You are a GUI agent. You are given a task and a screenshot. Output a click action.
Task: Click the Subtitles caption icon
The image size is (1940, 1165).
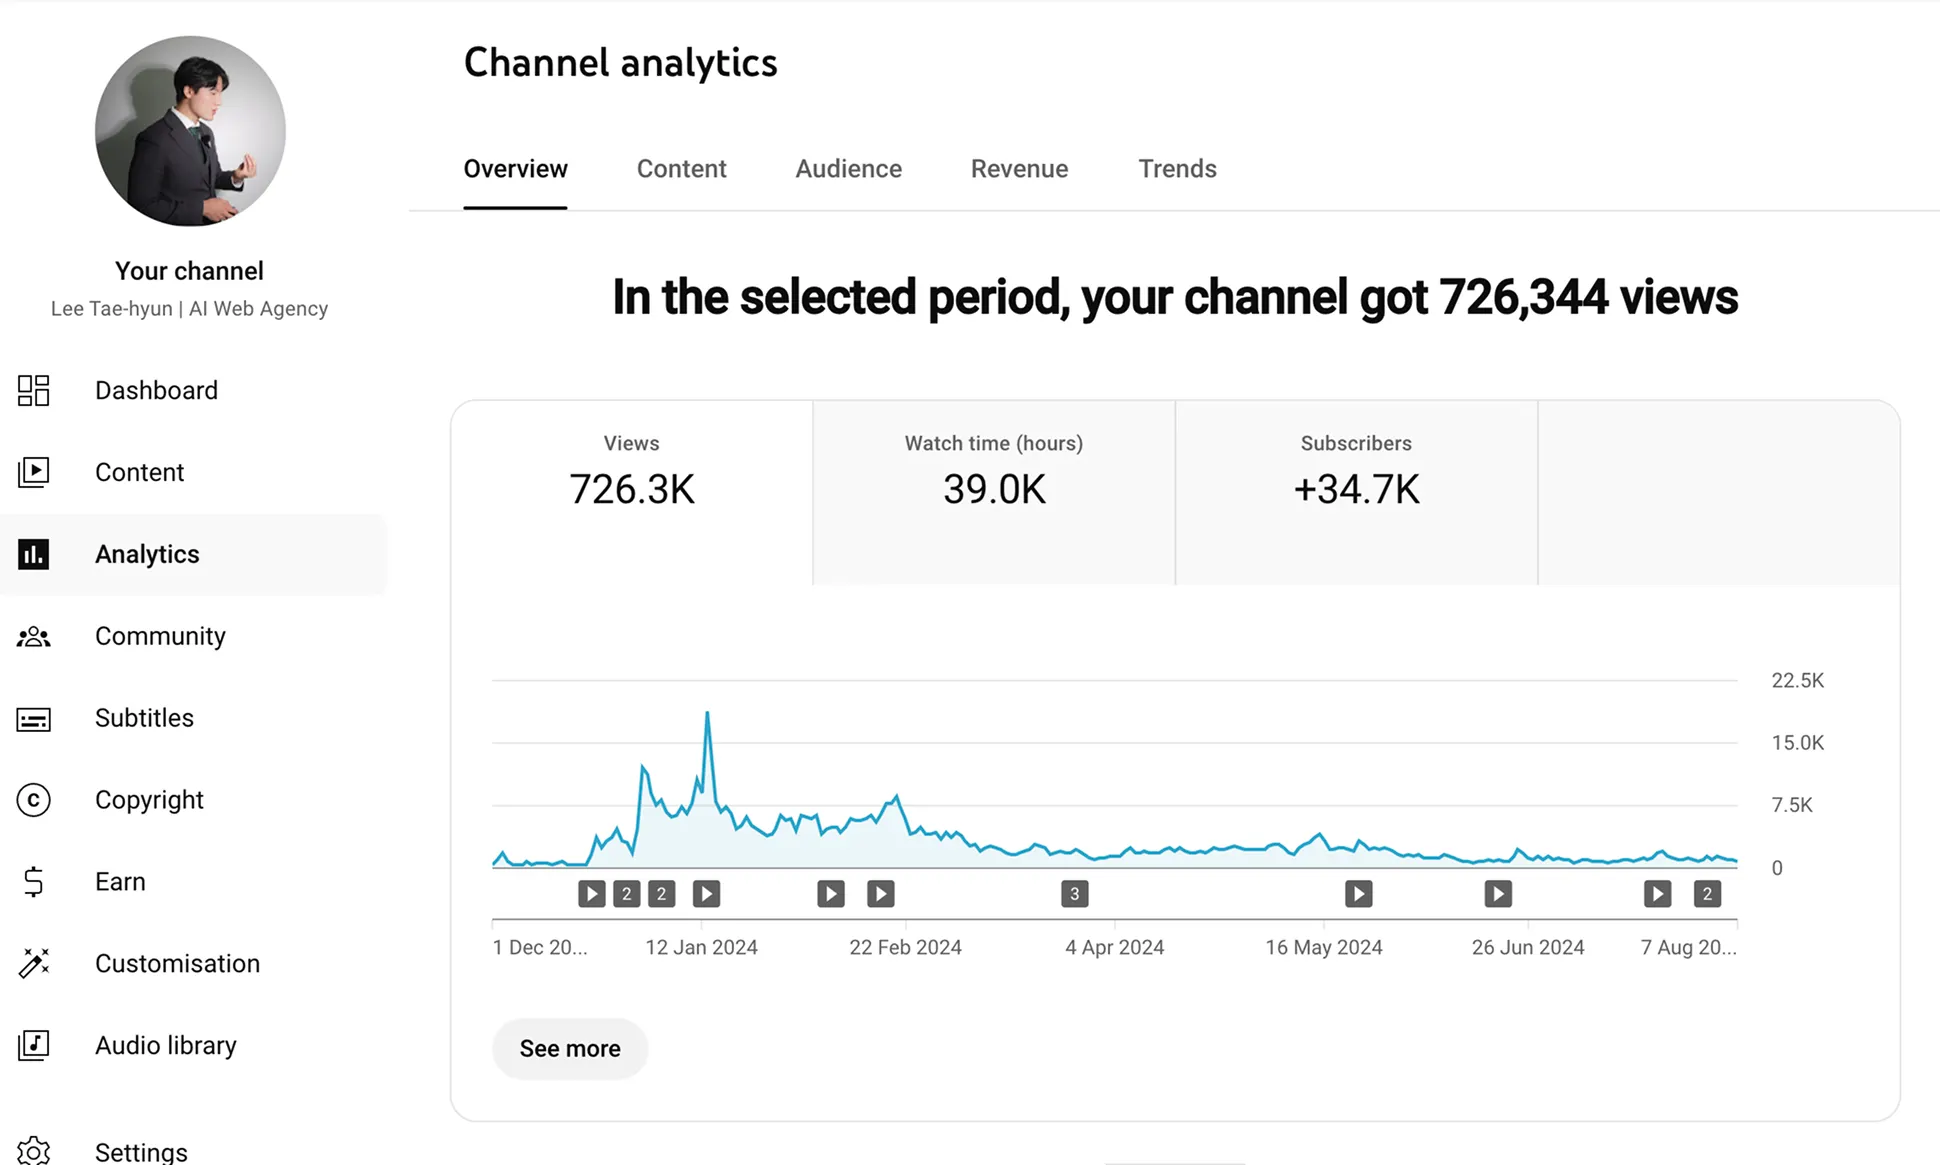point(33,718)
